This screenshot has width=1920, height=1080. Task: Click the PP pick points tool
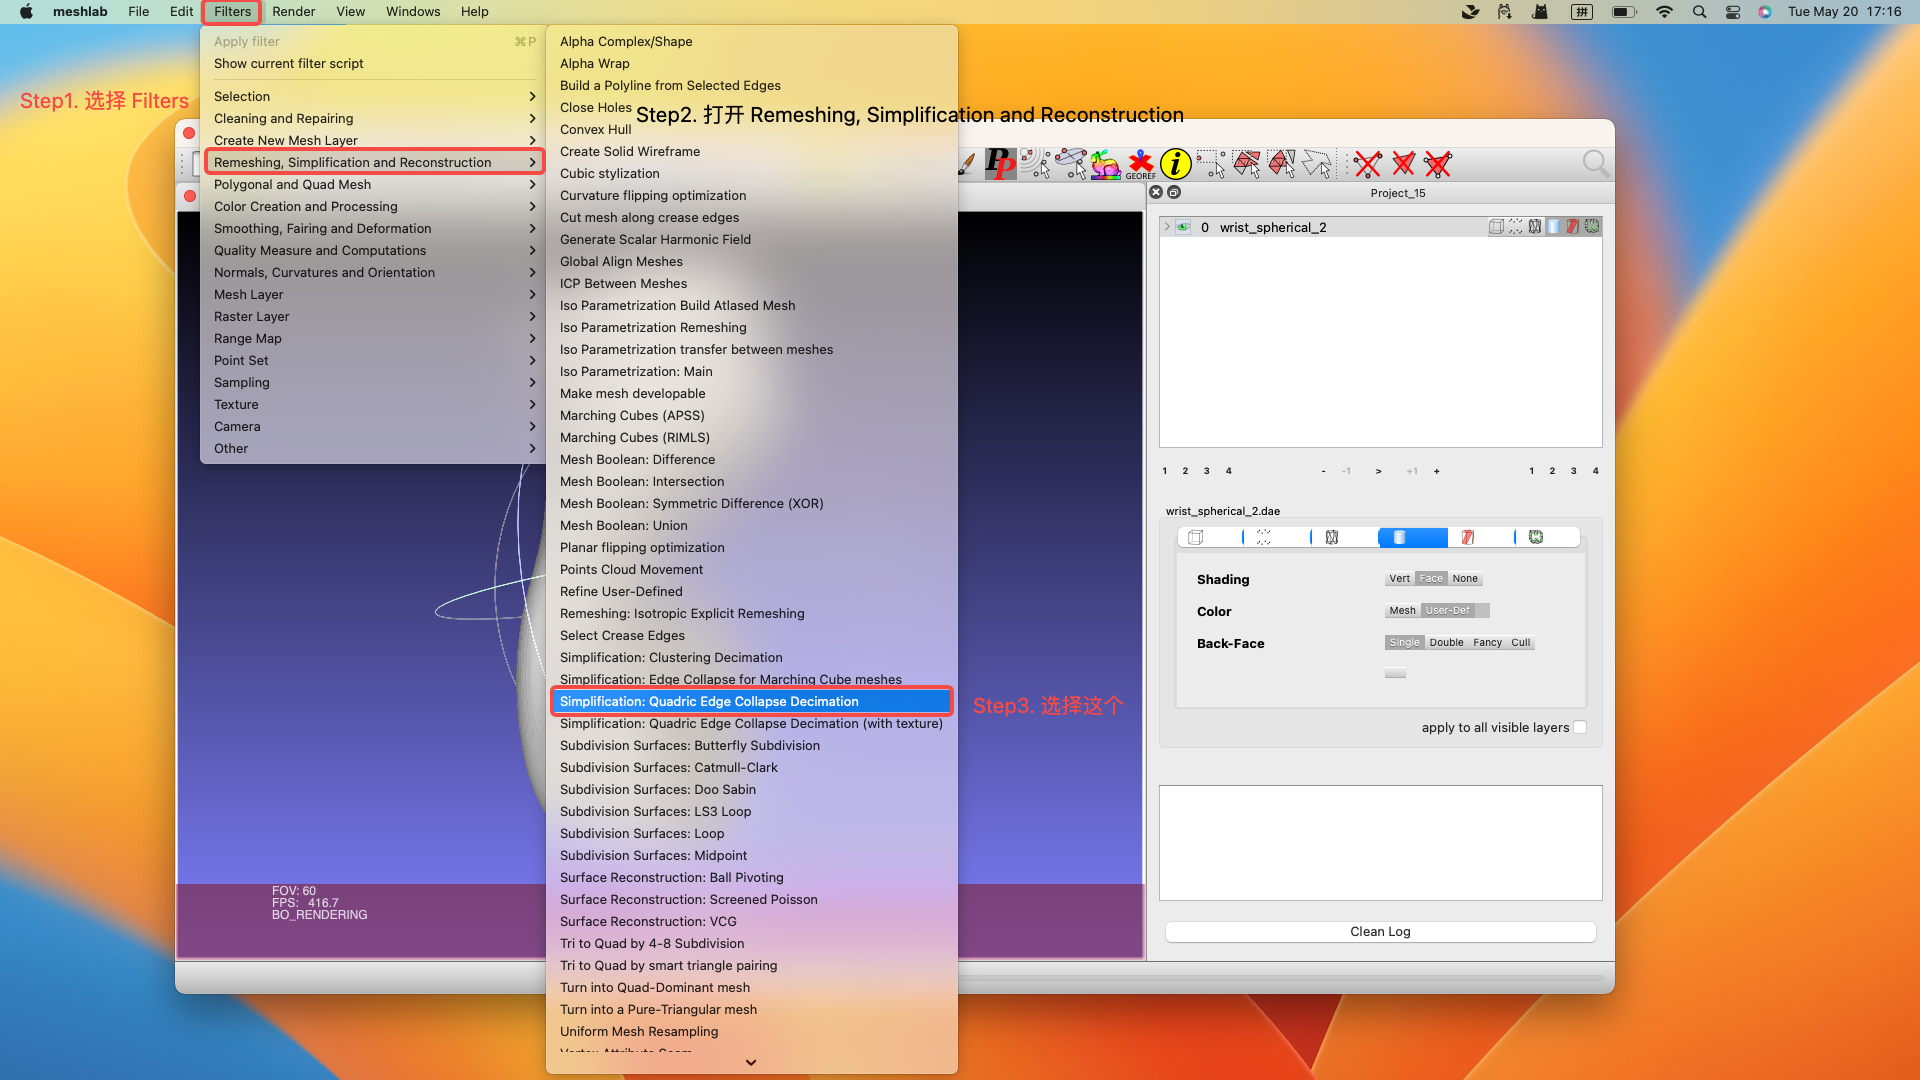coord(1000,163)
